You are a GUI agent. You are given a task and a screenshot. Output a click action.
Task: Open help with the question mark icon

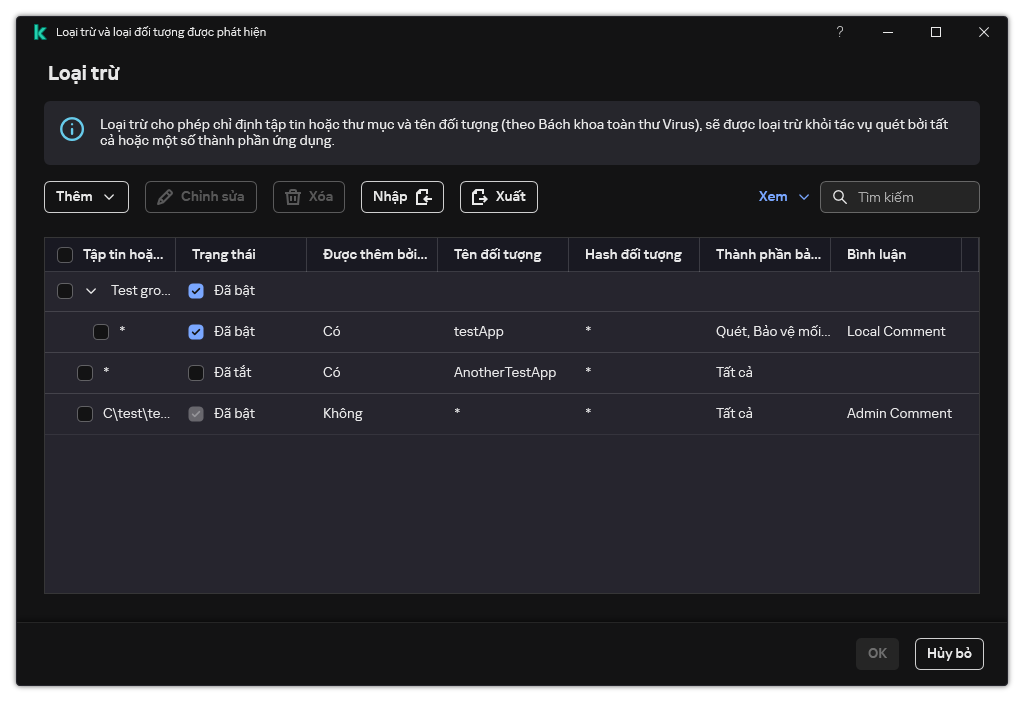click(839, 32)
